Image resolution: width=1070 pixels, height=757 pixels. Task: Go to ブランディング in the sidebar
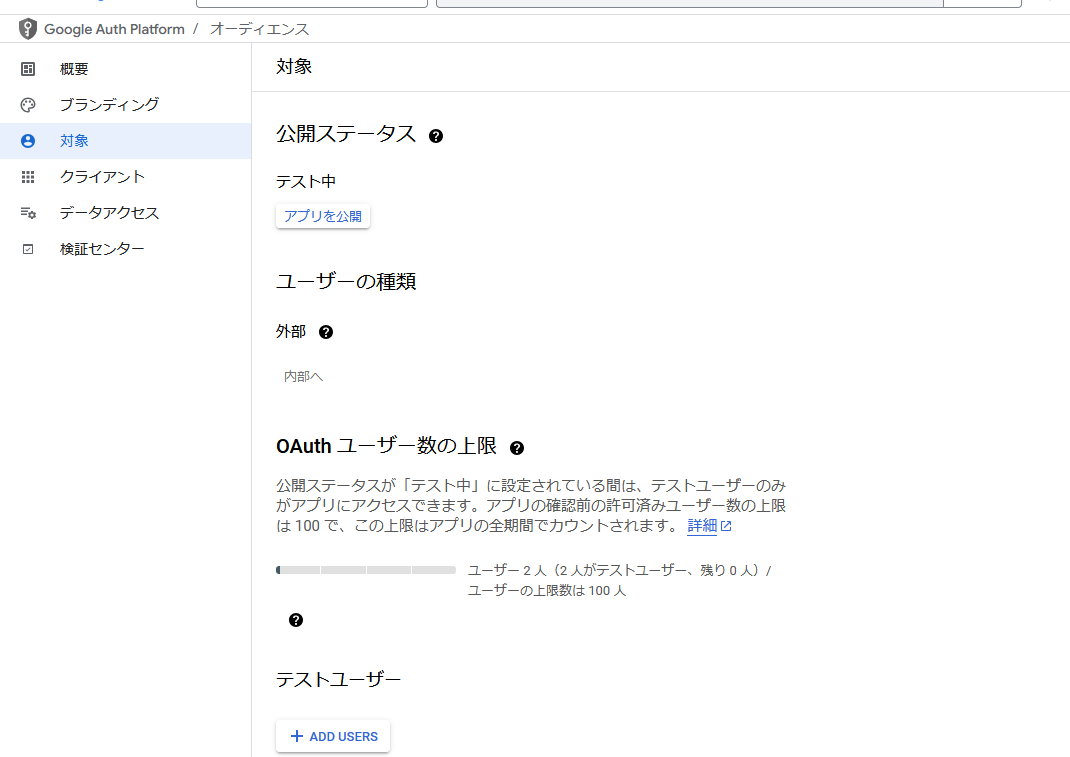click(126, 105)
